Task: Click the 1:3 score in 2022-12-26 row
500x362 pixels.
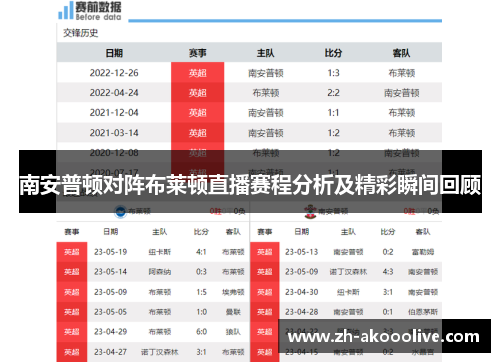Action: pos(333,73)
